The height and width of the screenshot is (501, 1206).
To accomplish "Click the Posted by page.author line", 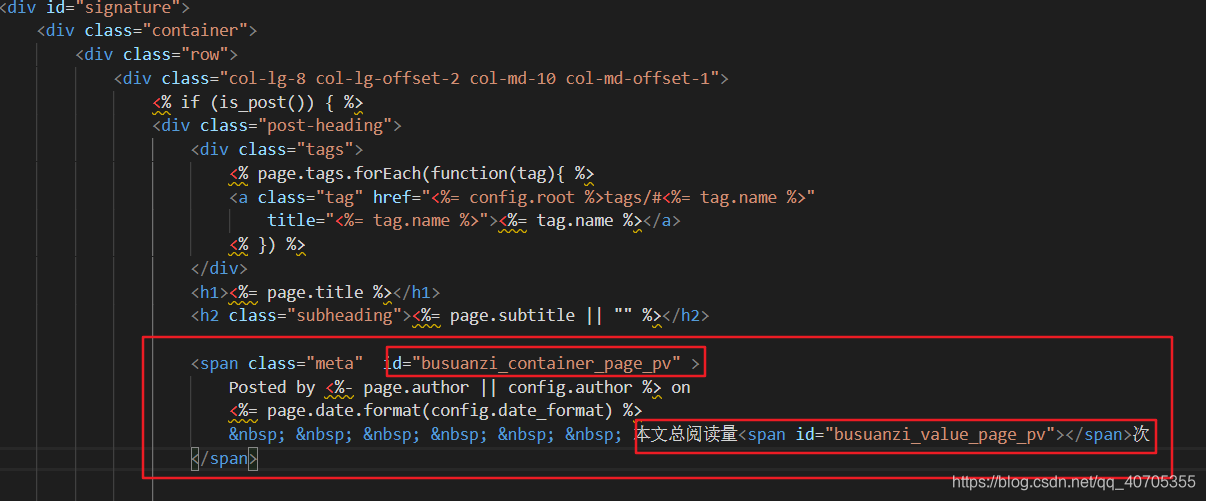I will click(460, 387).
